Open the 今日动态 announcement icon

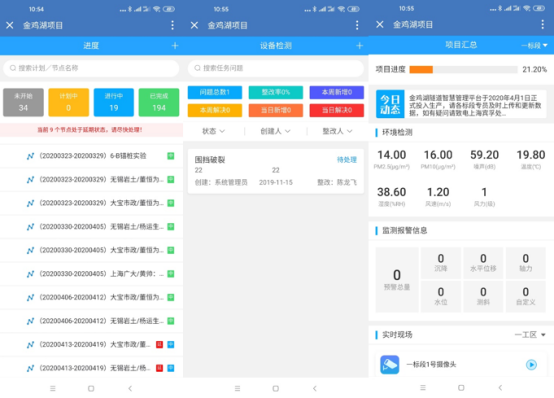click(390, 104)
